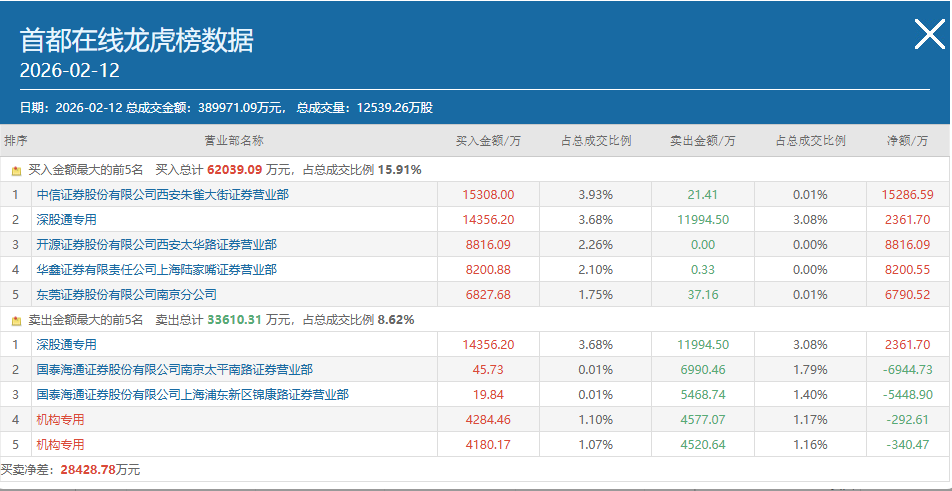
Task: Click the buy amount 4180.17
Action: [488, 444]
